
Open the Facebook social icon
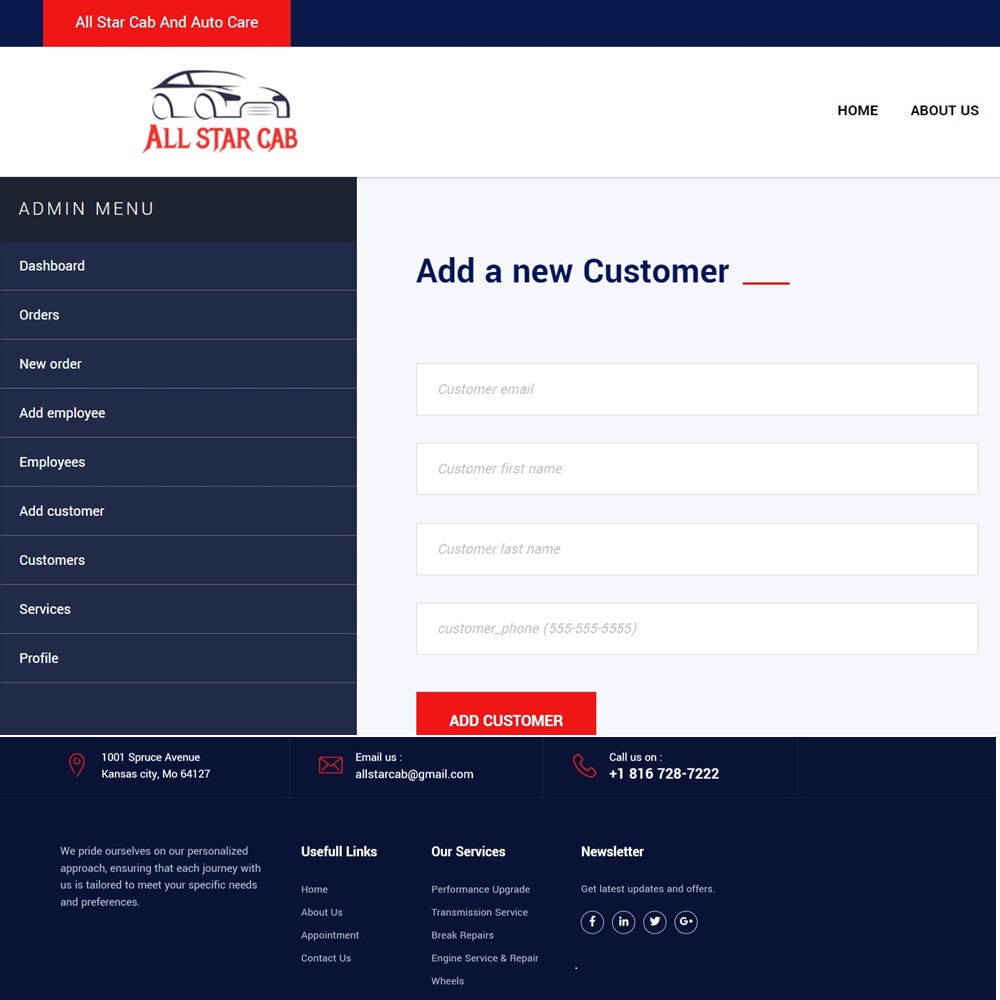coord(592,922)
